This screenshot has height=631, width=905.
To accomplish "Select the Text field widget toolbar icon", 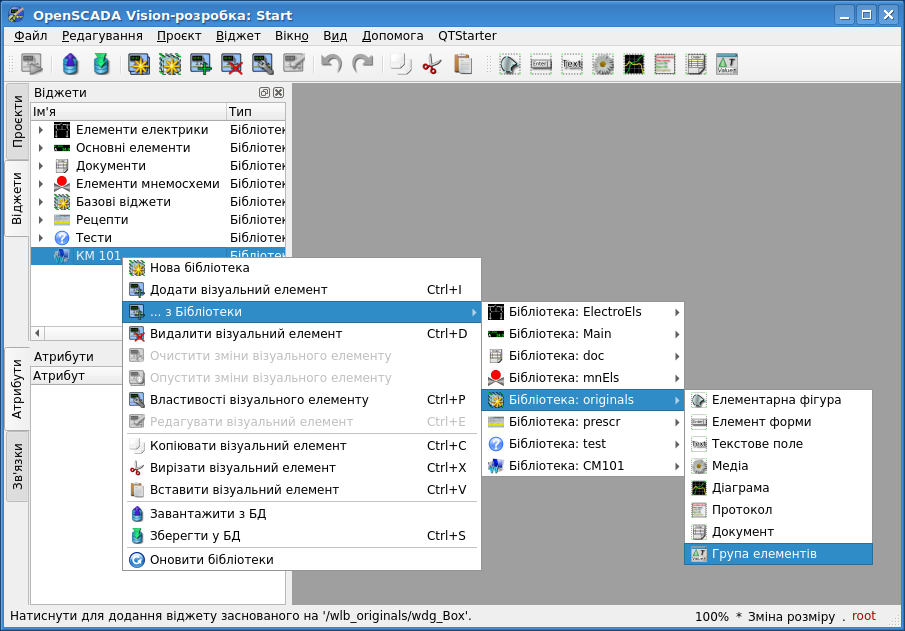I will point(572,65).
